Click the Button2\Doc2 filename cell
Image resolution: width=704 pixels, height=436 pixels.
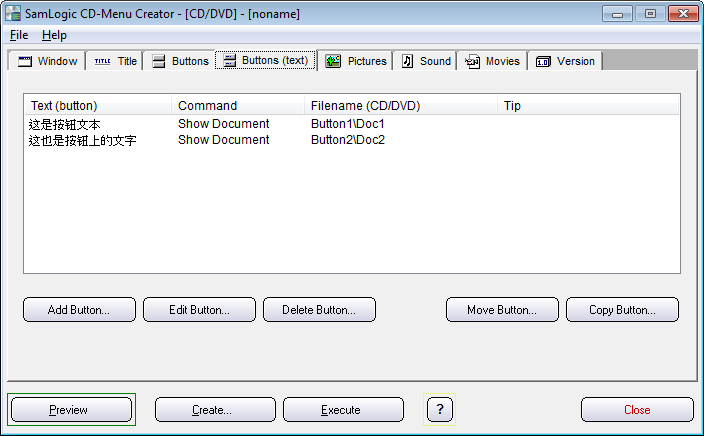coord(348,140)
